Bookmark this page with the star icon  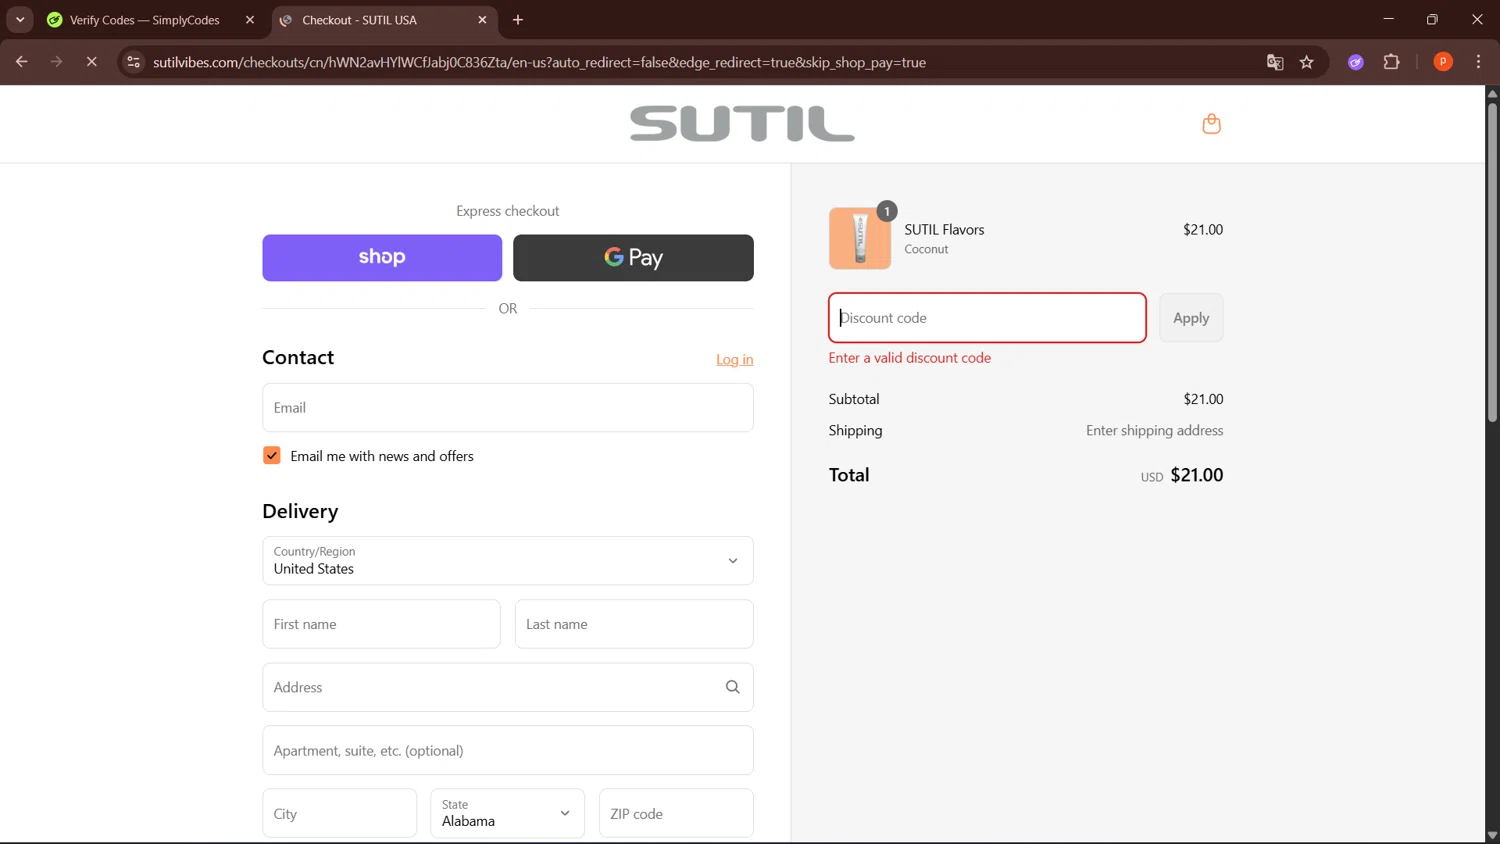point(1306,62)
